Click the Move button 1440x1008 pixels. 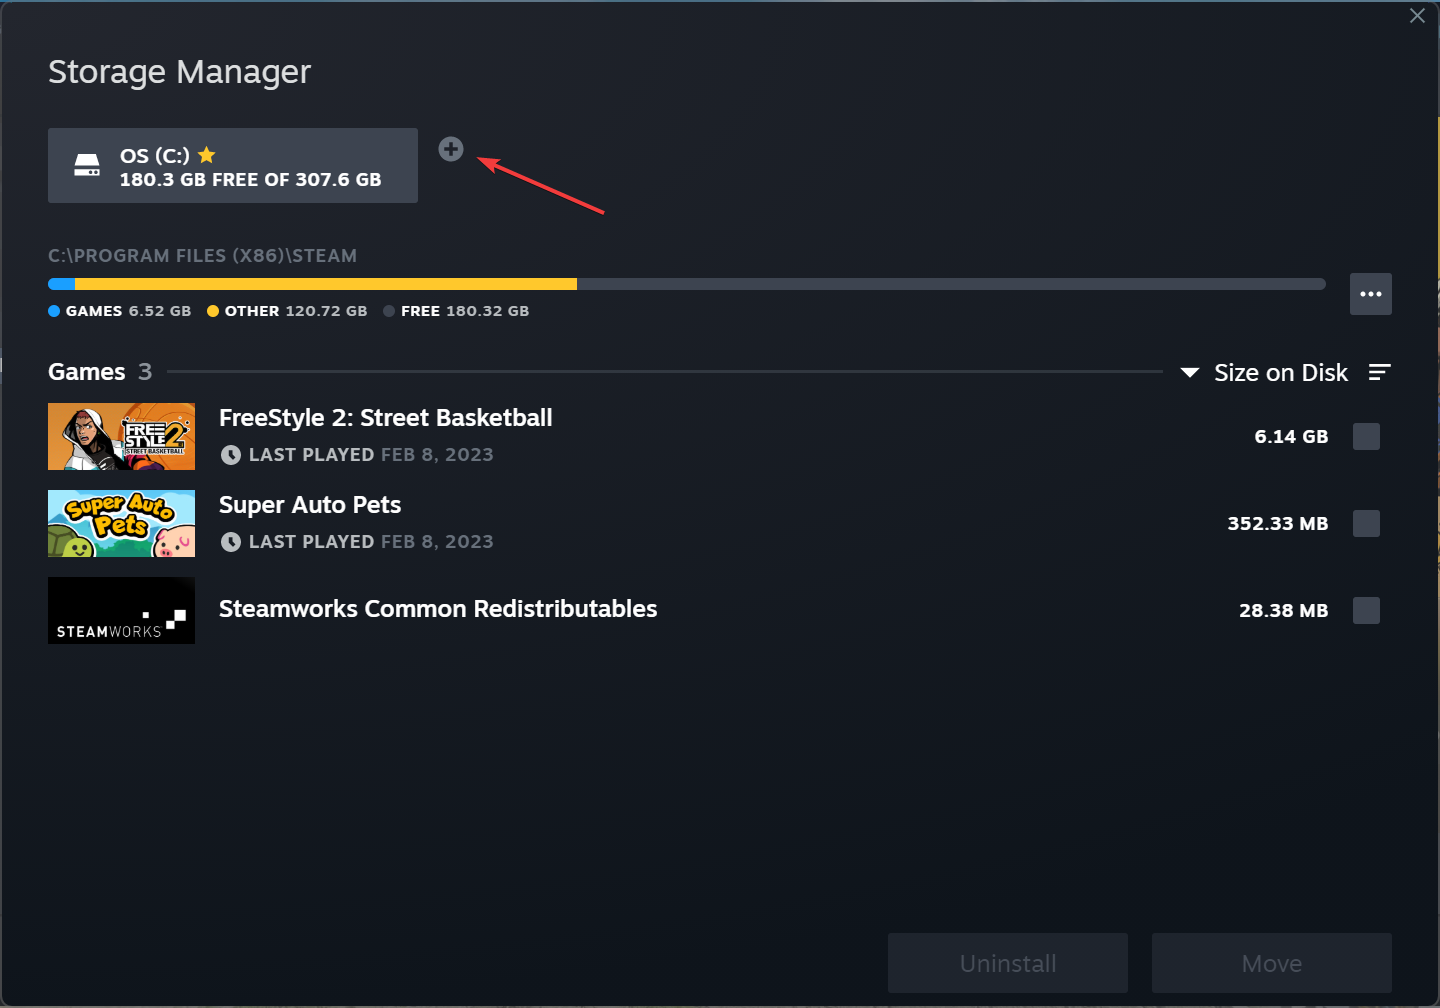pyautogui.click(x=1271, y=963)
